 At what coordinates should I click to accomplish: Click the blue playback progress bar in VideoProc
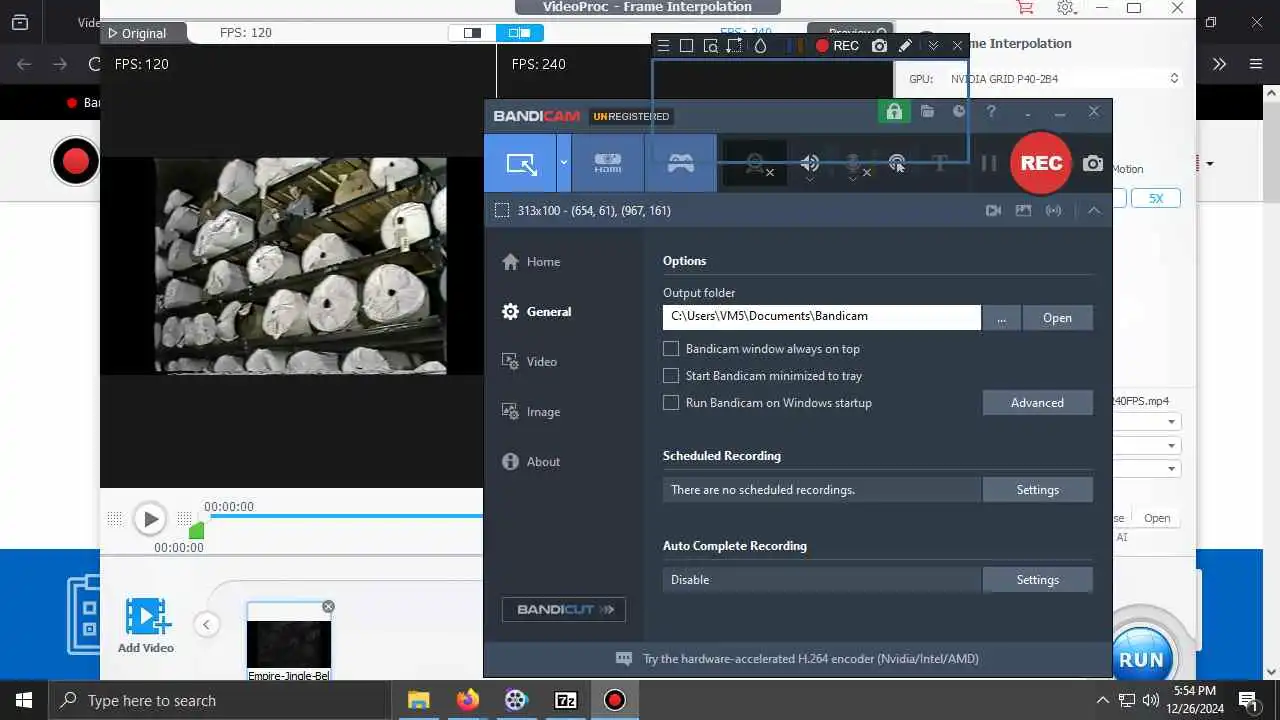point(345,516)
